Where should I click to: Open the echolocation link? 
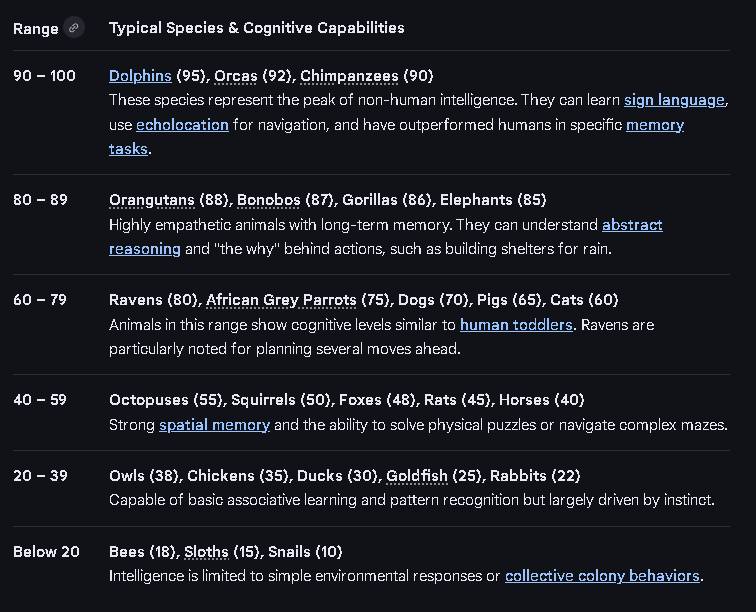pos(182,125)
